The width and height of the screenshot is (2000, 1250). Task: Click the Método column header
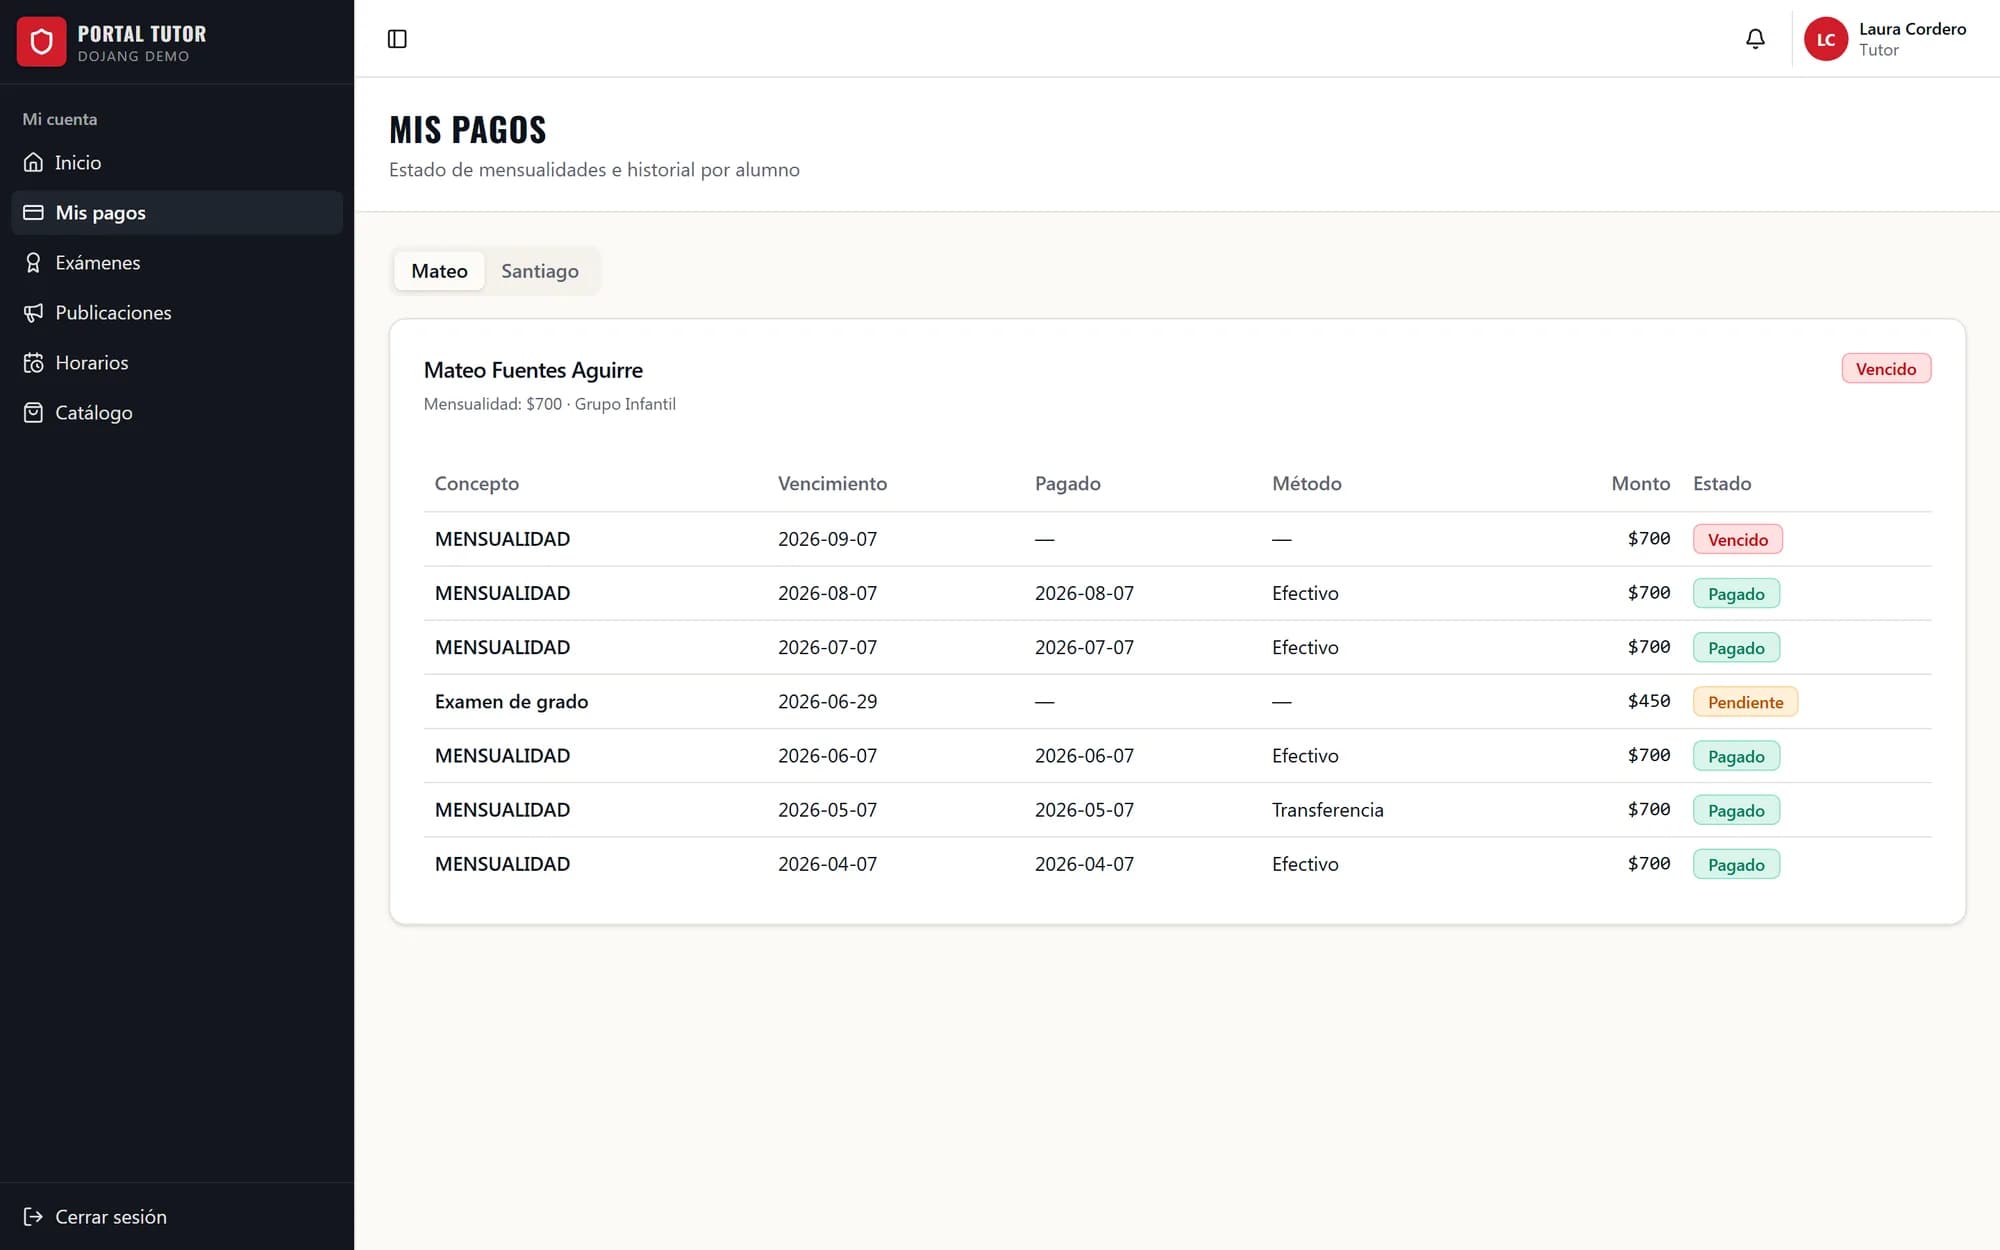coord(1306,483)
